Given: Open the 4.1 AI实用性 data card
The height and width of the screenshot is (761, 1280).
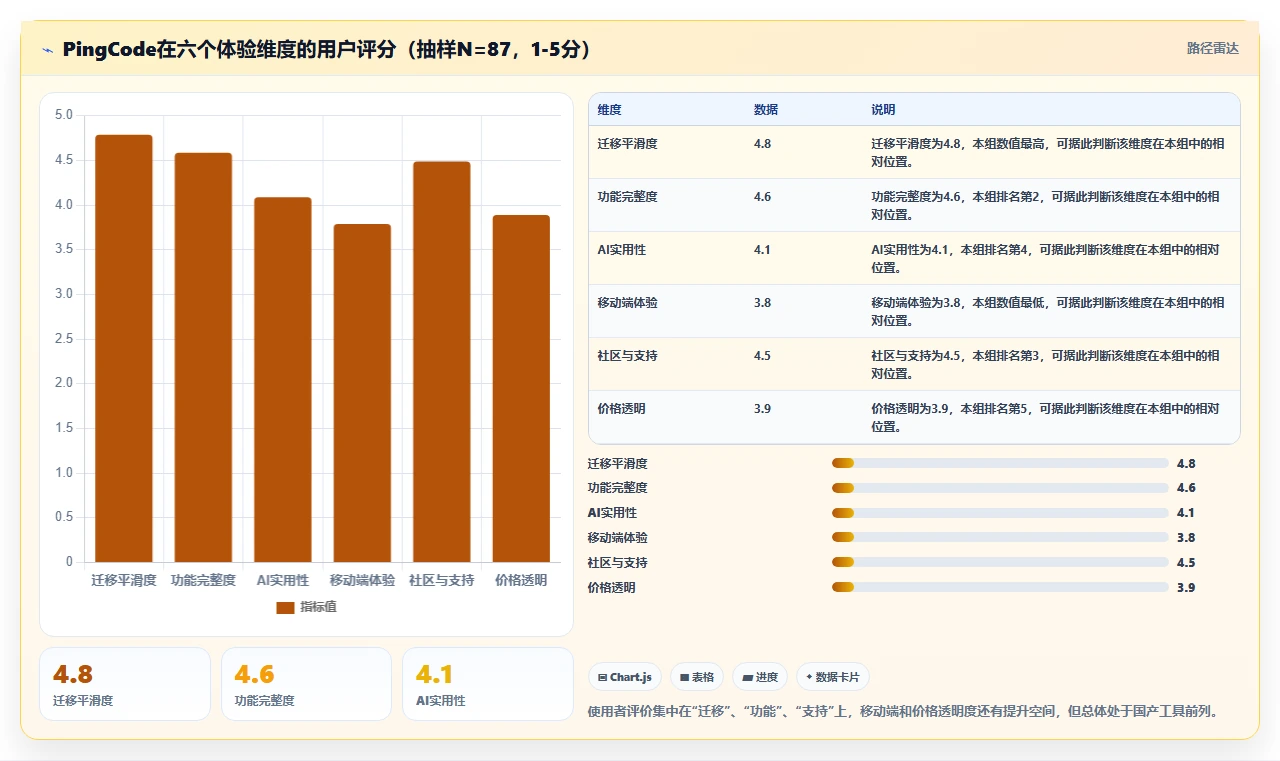Looking at the screenshot, I should click(488, 684).
